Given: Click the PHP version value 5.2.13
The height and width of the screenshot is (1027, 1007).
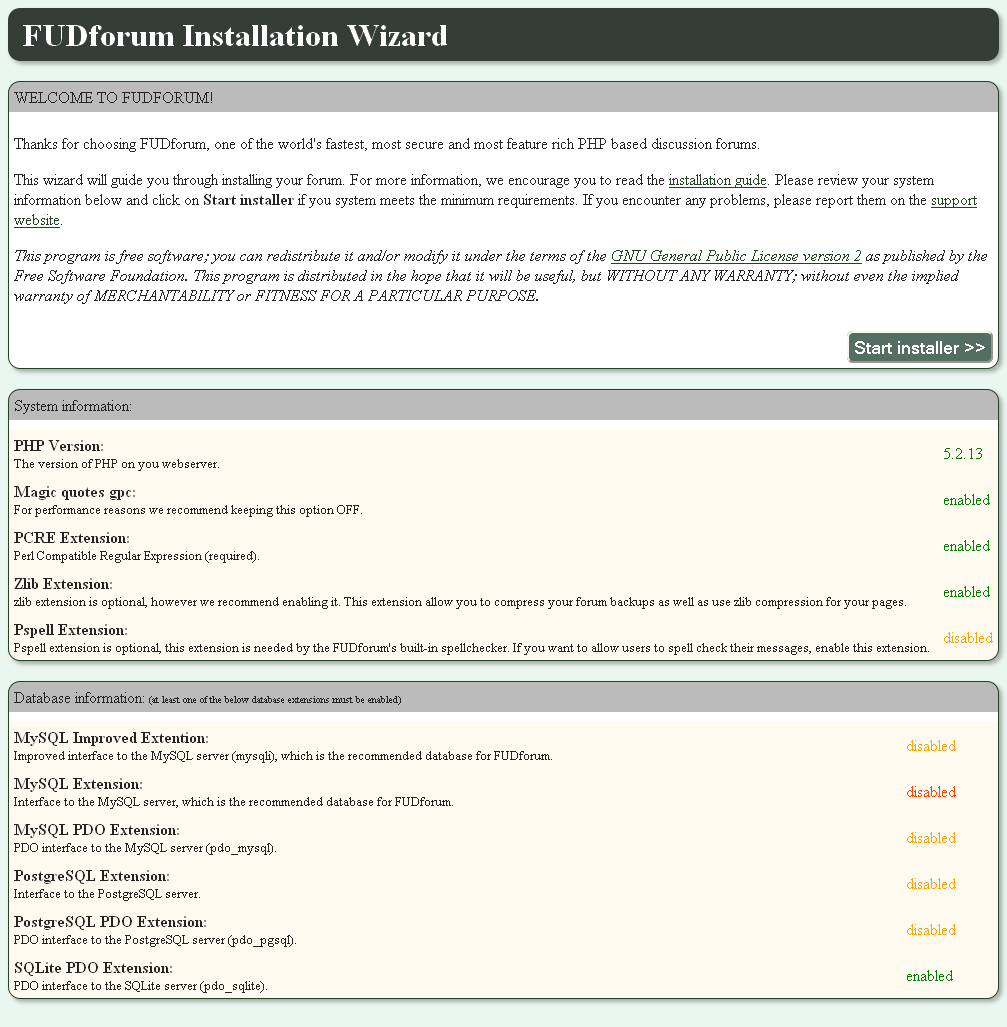Looking at the screenshot, I should pyautogui.click(x=962, y=454).
